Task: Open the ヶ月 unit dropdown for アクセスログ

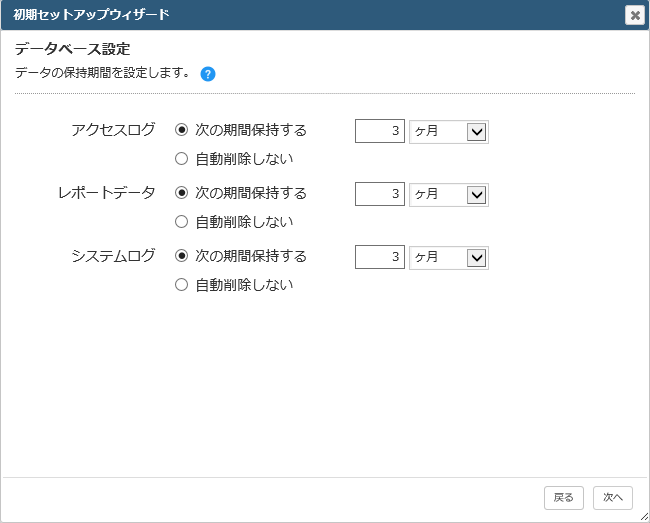Action: (x=449, y=132)
